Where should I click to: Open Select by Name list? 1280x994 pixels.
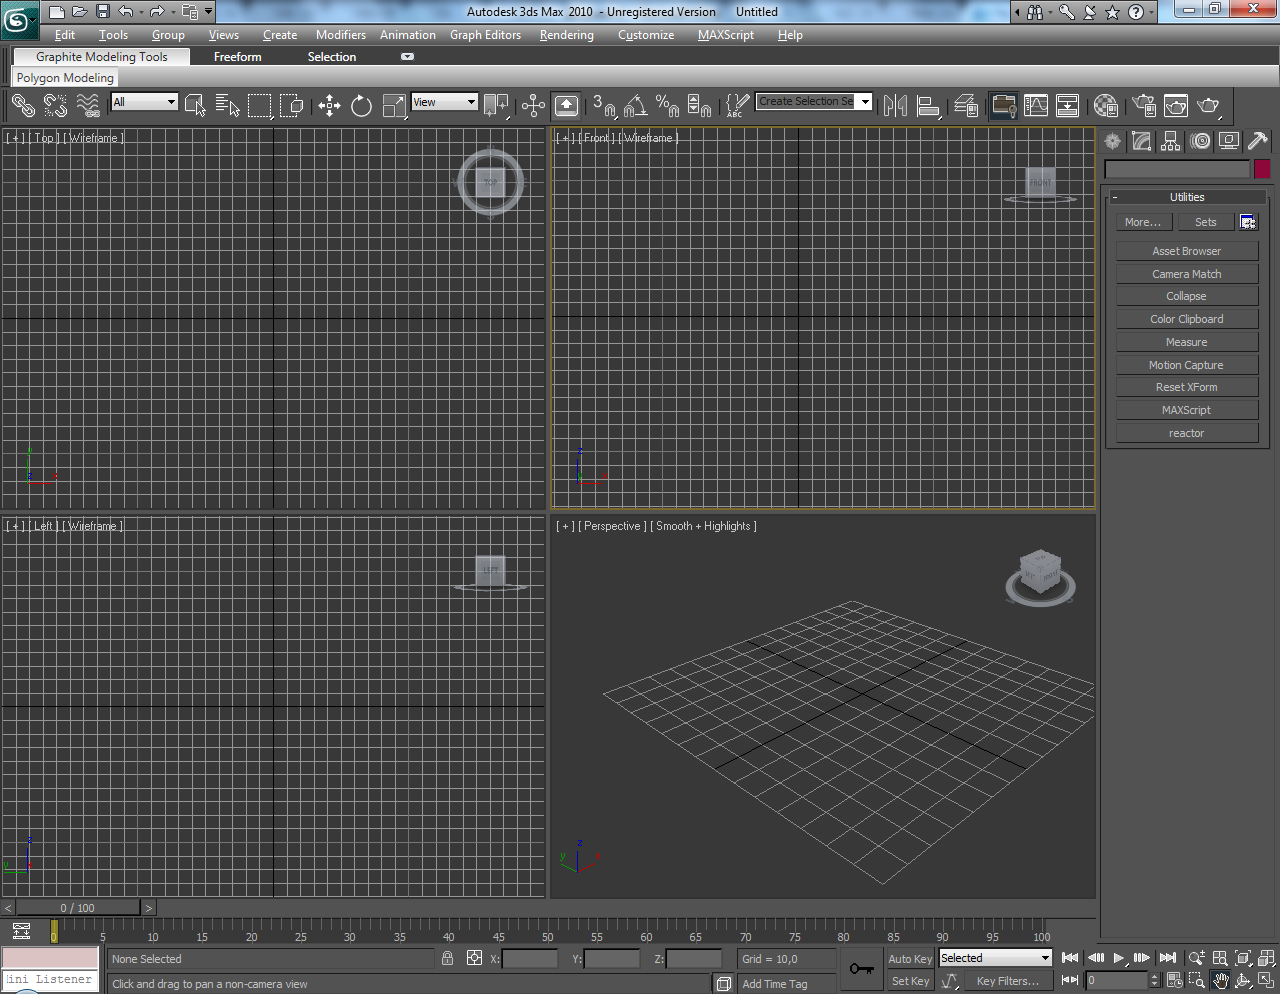click(228, 105)
